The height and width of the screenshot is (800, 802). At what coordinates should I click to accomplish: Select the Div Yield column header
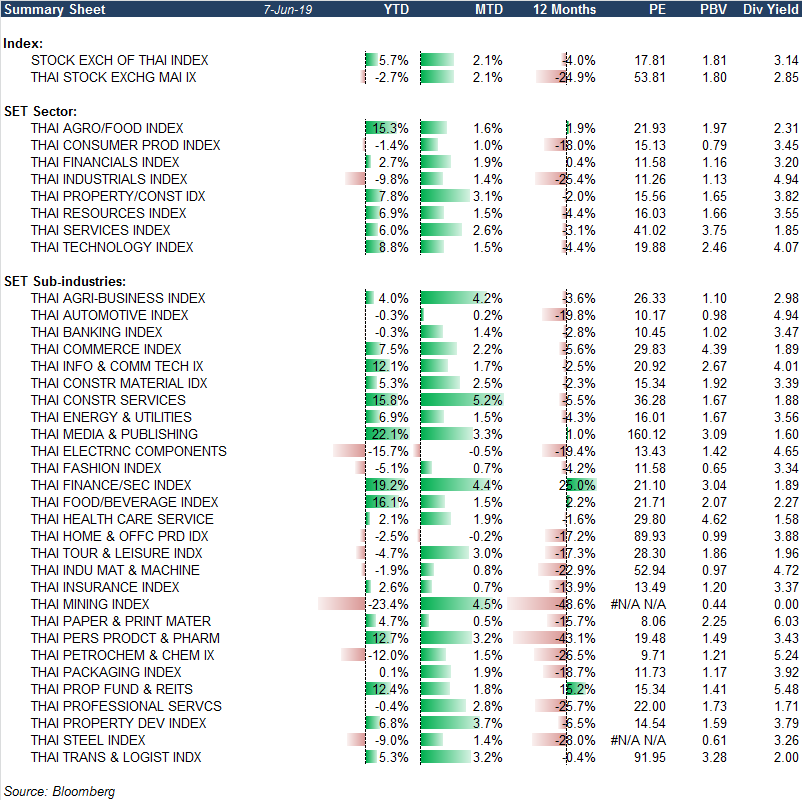coord(770,9)
